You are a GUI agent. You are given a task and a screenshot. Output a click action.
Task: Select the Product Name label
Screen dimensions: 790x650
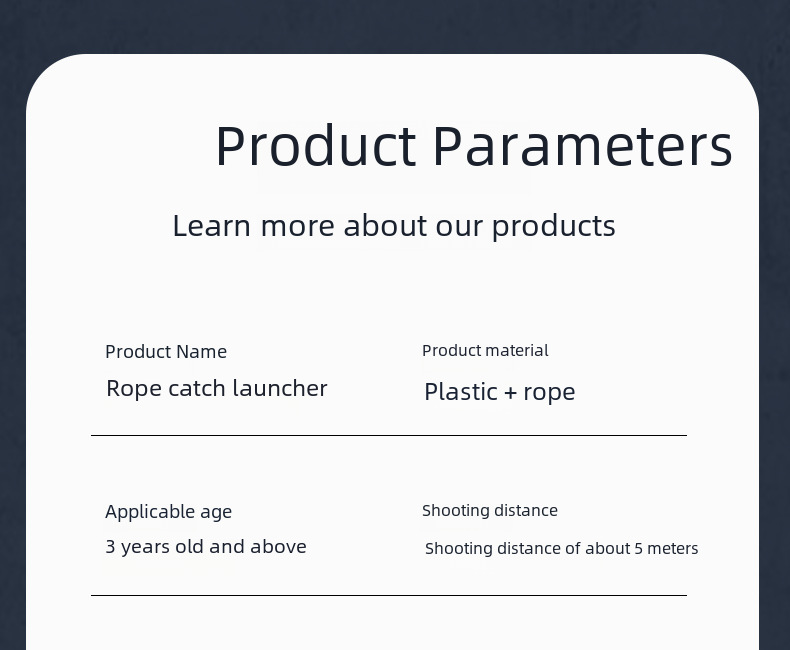tap(166, 352)
